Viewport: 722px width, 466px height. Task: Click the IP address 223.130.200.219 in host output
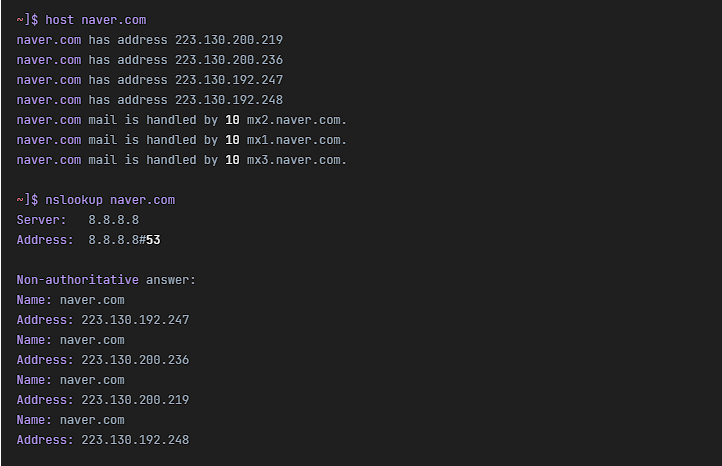tap(229, 40)
